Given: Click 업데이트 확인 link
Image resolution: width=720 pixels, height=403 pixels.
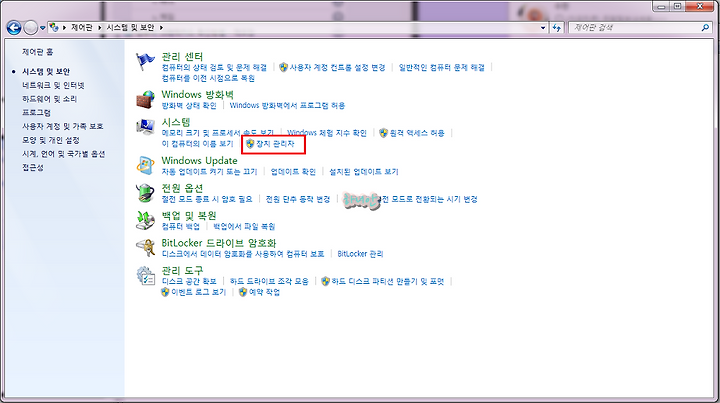Looking at the screenshot, I should click(x=293, y=172).
